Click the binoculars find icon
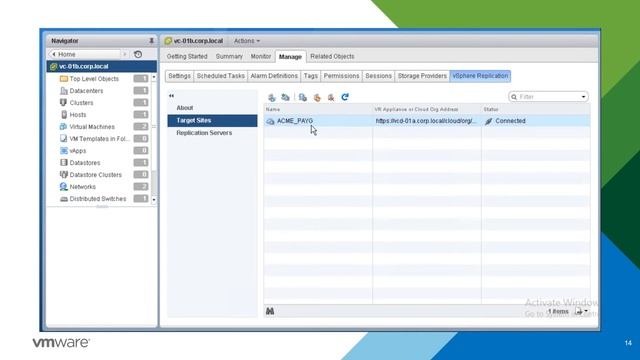The width and height of the screenshot is (640, 360). 270,311
